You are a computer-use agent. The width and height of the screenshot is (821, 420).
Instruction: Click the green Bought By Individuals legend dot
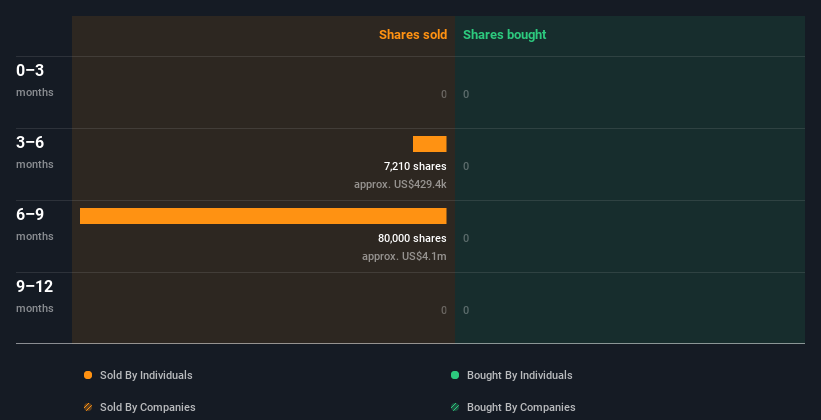click(455, 375)
